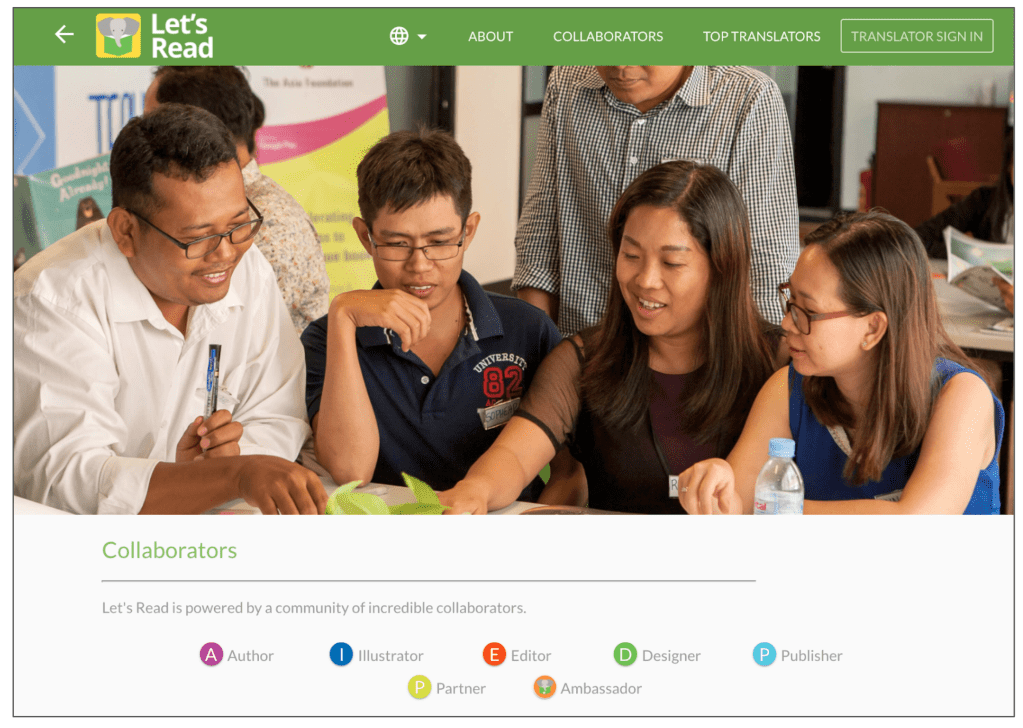The height and width of the screenshot is (728, 1023).
Task: Click the Let's Read title text
Action: [x=182, y=36]
